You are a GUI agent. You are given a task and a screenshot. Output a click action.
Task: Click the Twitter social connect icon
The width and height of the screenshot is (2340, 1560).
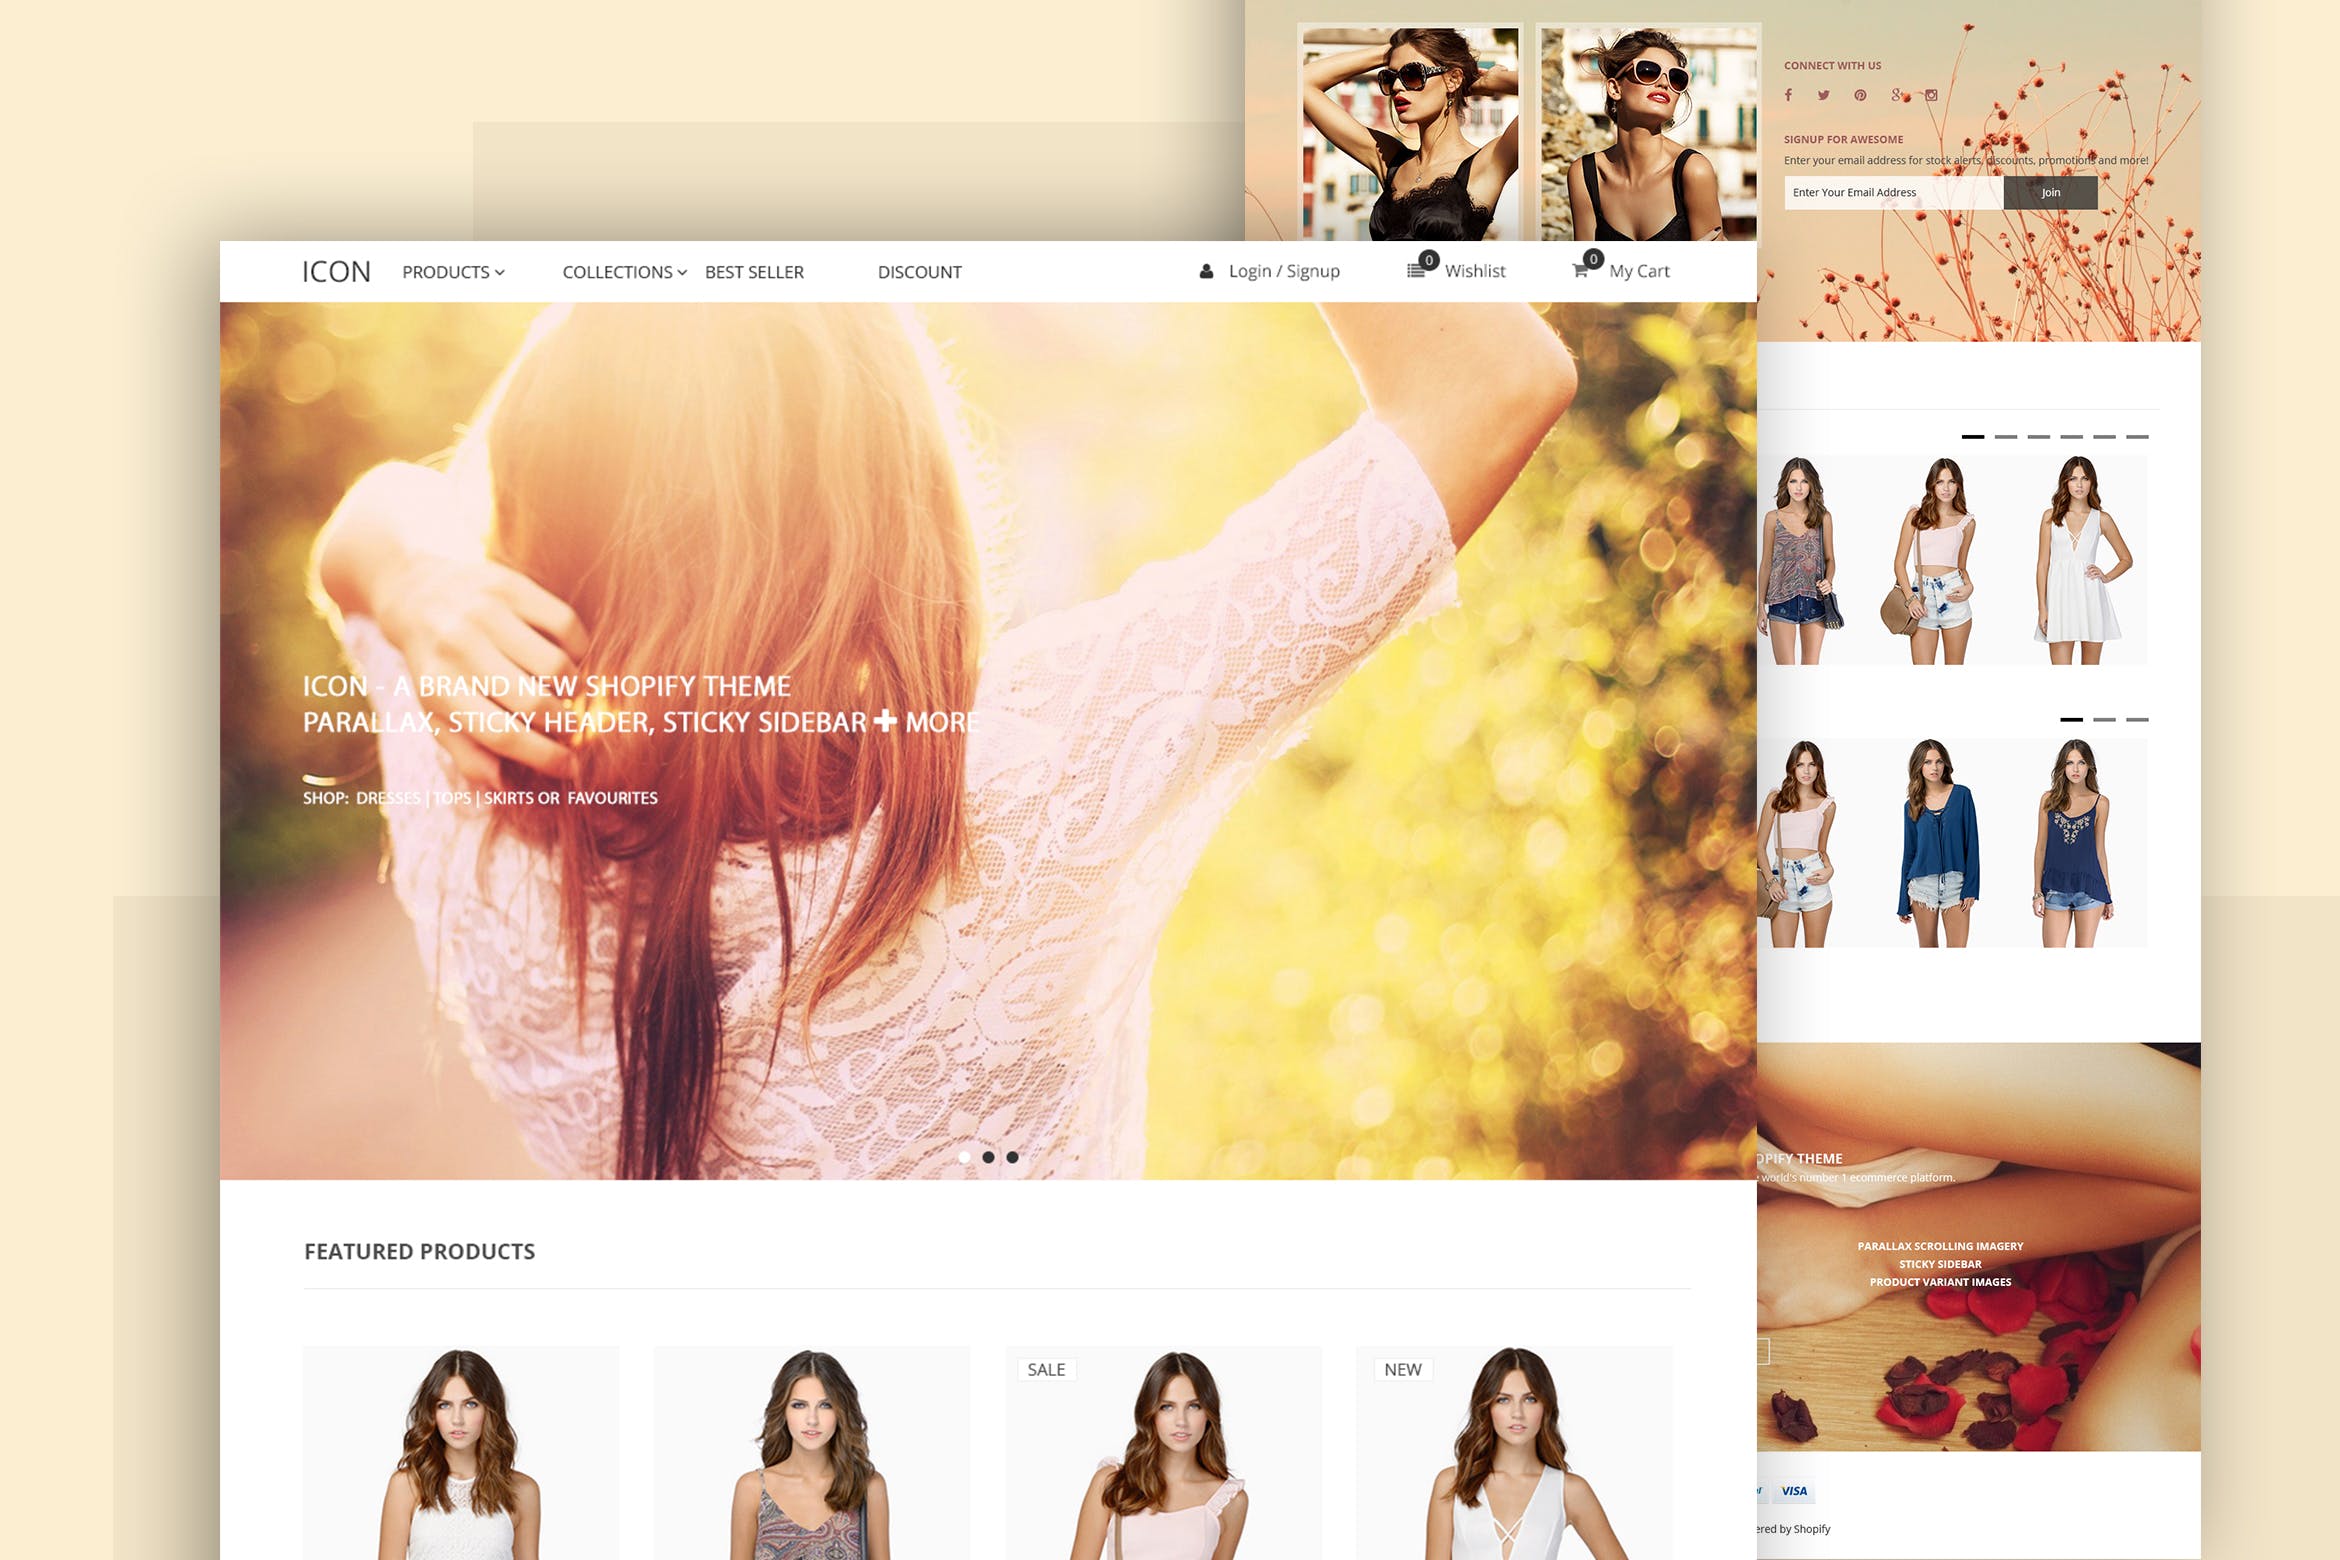(1823, 98)
